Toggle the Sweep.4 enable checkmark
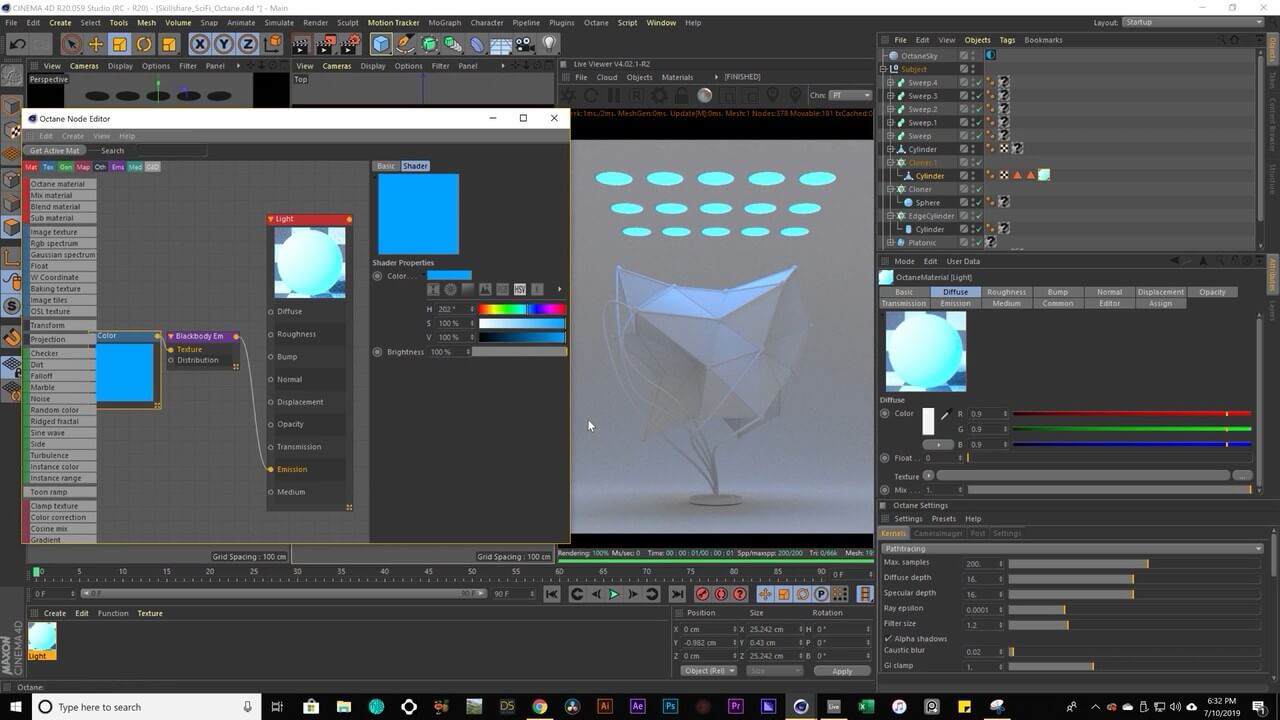Image resolution: width=1280 pixels, height=720 pixels. coord(977,83)
